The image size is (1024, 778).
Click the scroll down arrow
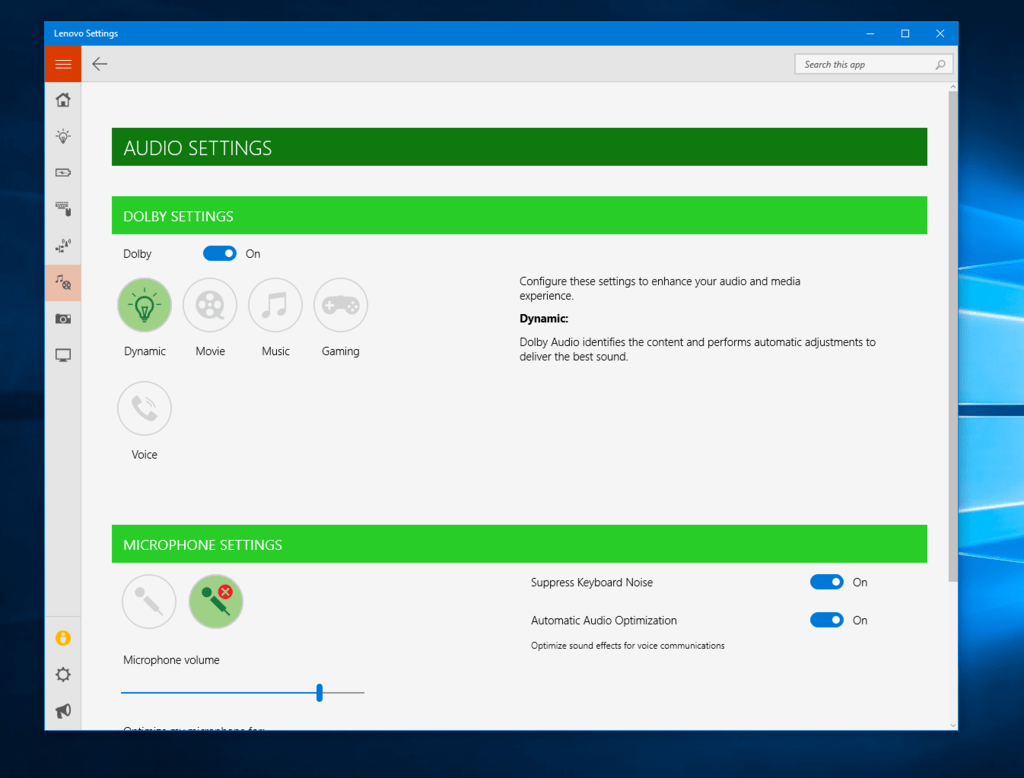[x=953, y=725]
